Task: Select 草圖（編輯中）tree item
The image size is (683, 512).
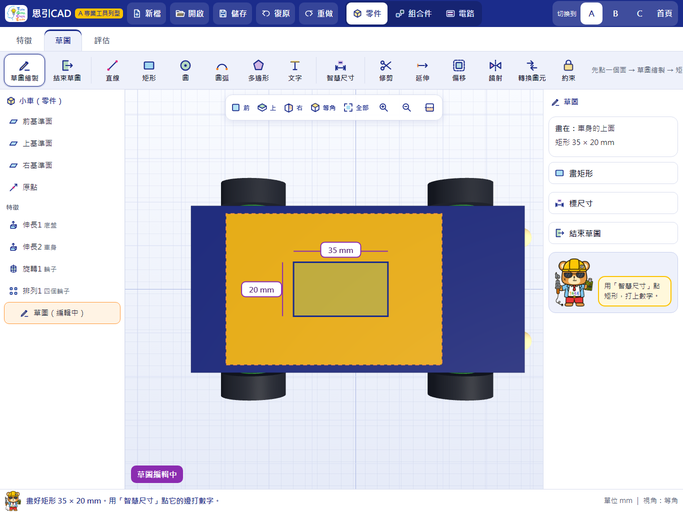Action: [62, 313]
